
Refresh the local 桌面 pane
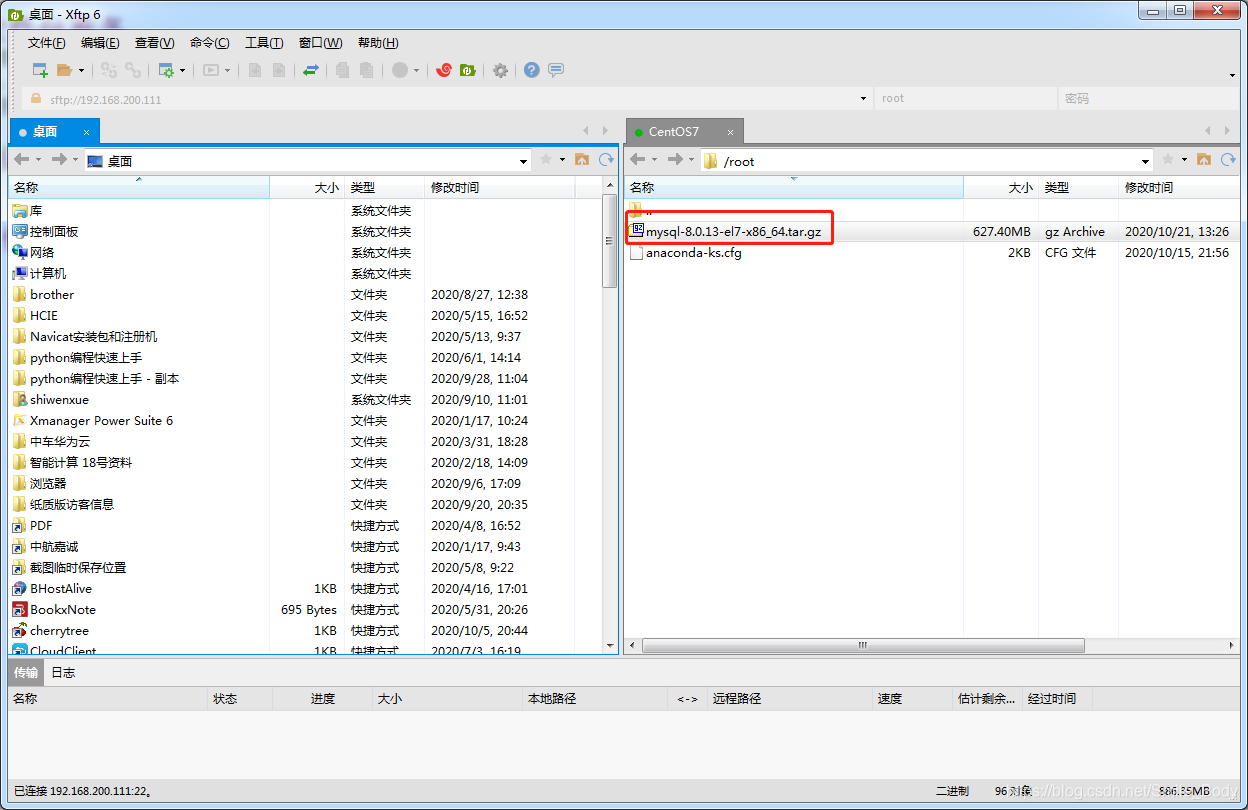pyautogui.click(x=606, y=160)
